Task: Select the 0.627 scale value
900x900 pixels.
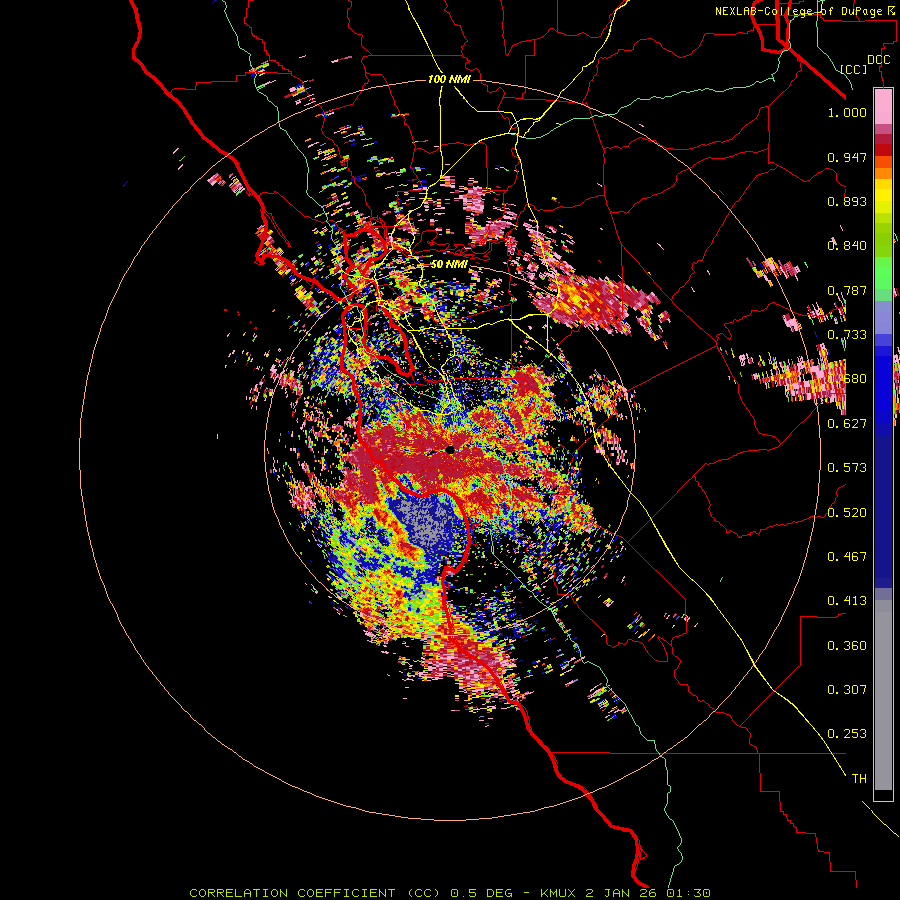Action: coord(847,424)
